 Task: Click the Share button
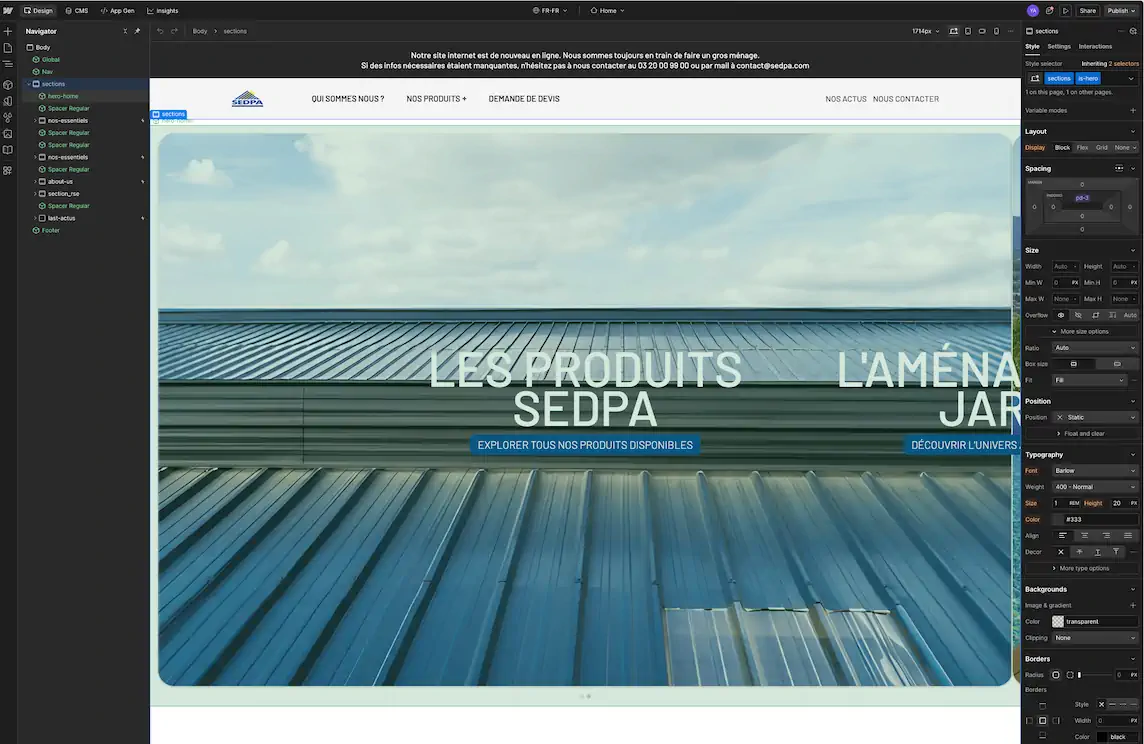tap(1087, 11)
